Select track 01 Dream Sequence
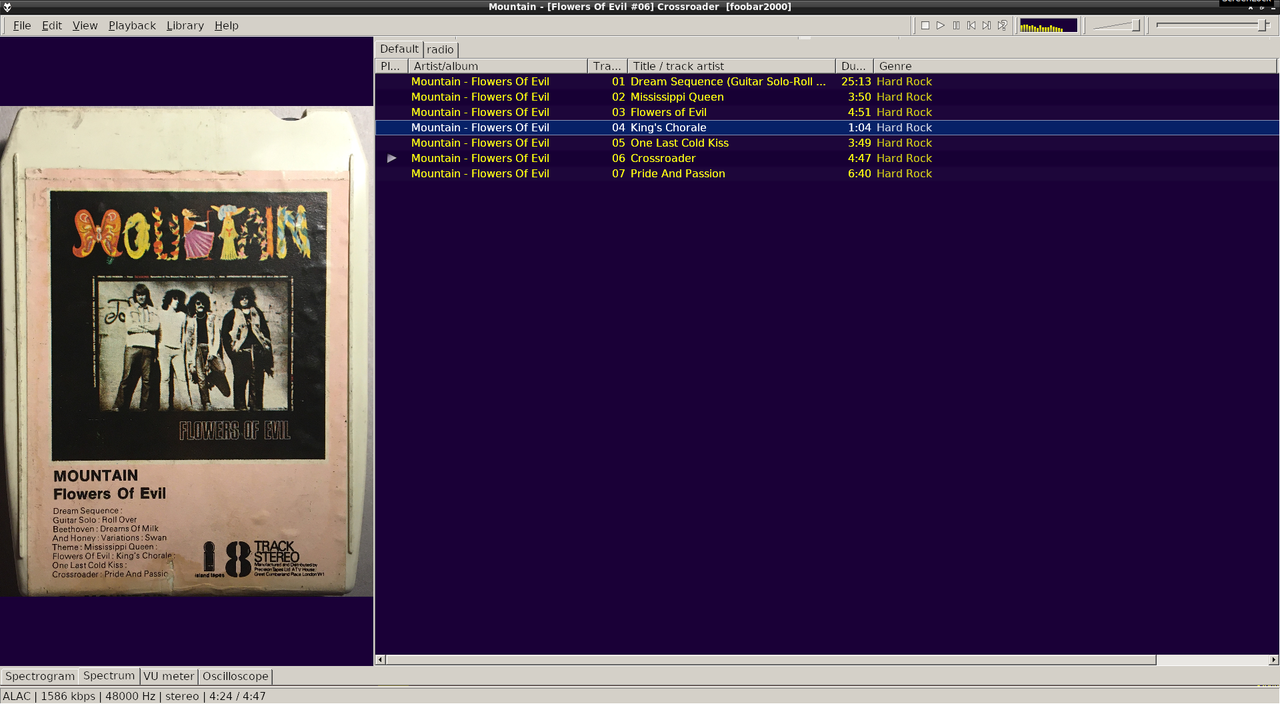The width and height of the screenshot is (1280, 704). [827, 82]
